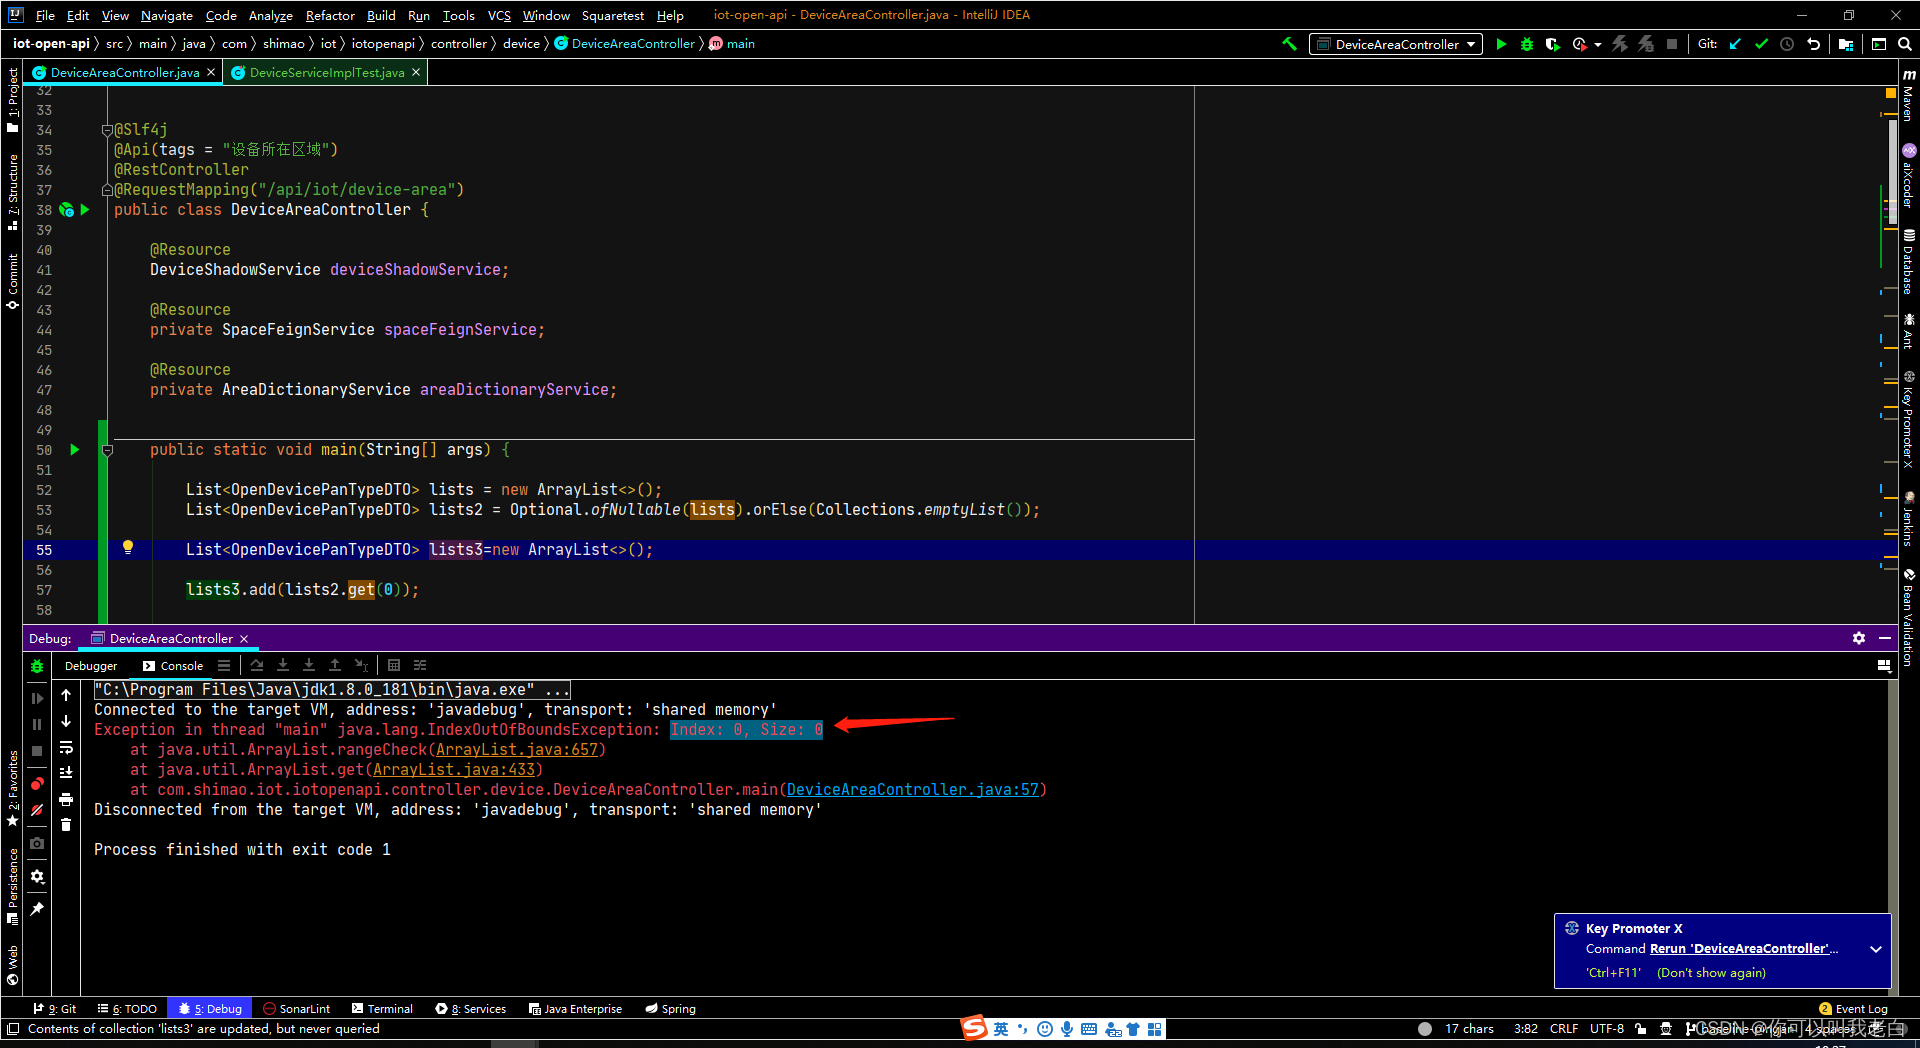Collapse annotations fold marker at @Slf4j
Image resolution: width=1920 pixels, height=1048 pixels.
(107, 130)
